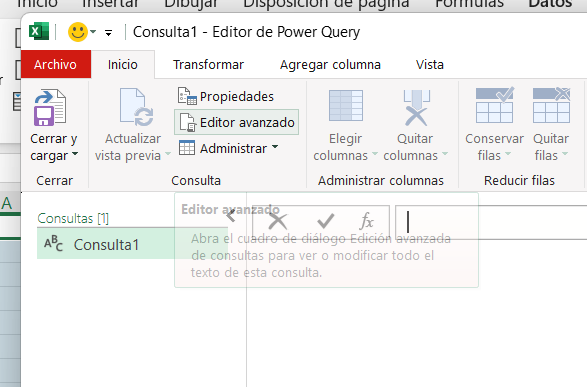Select Consulta1 in the queries list
587x387 pixels.
pos(132,244)
